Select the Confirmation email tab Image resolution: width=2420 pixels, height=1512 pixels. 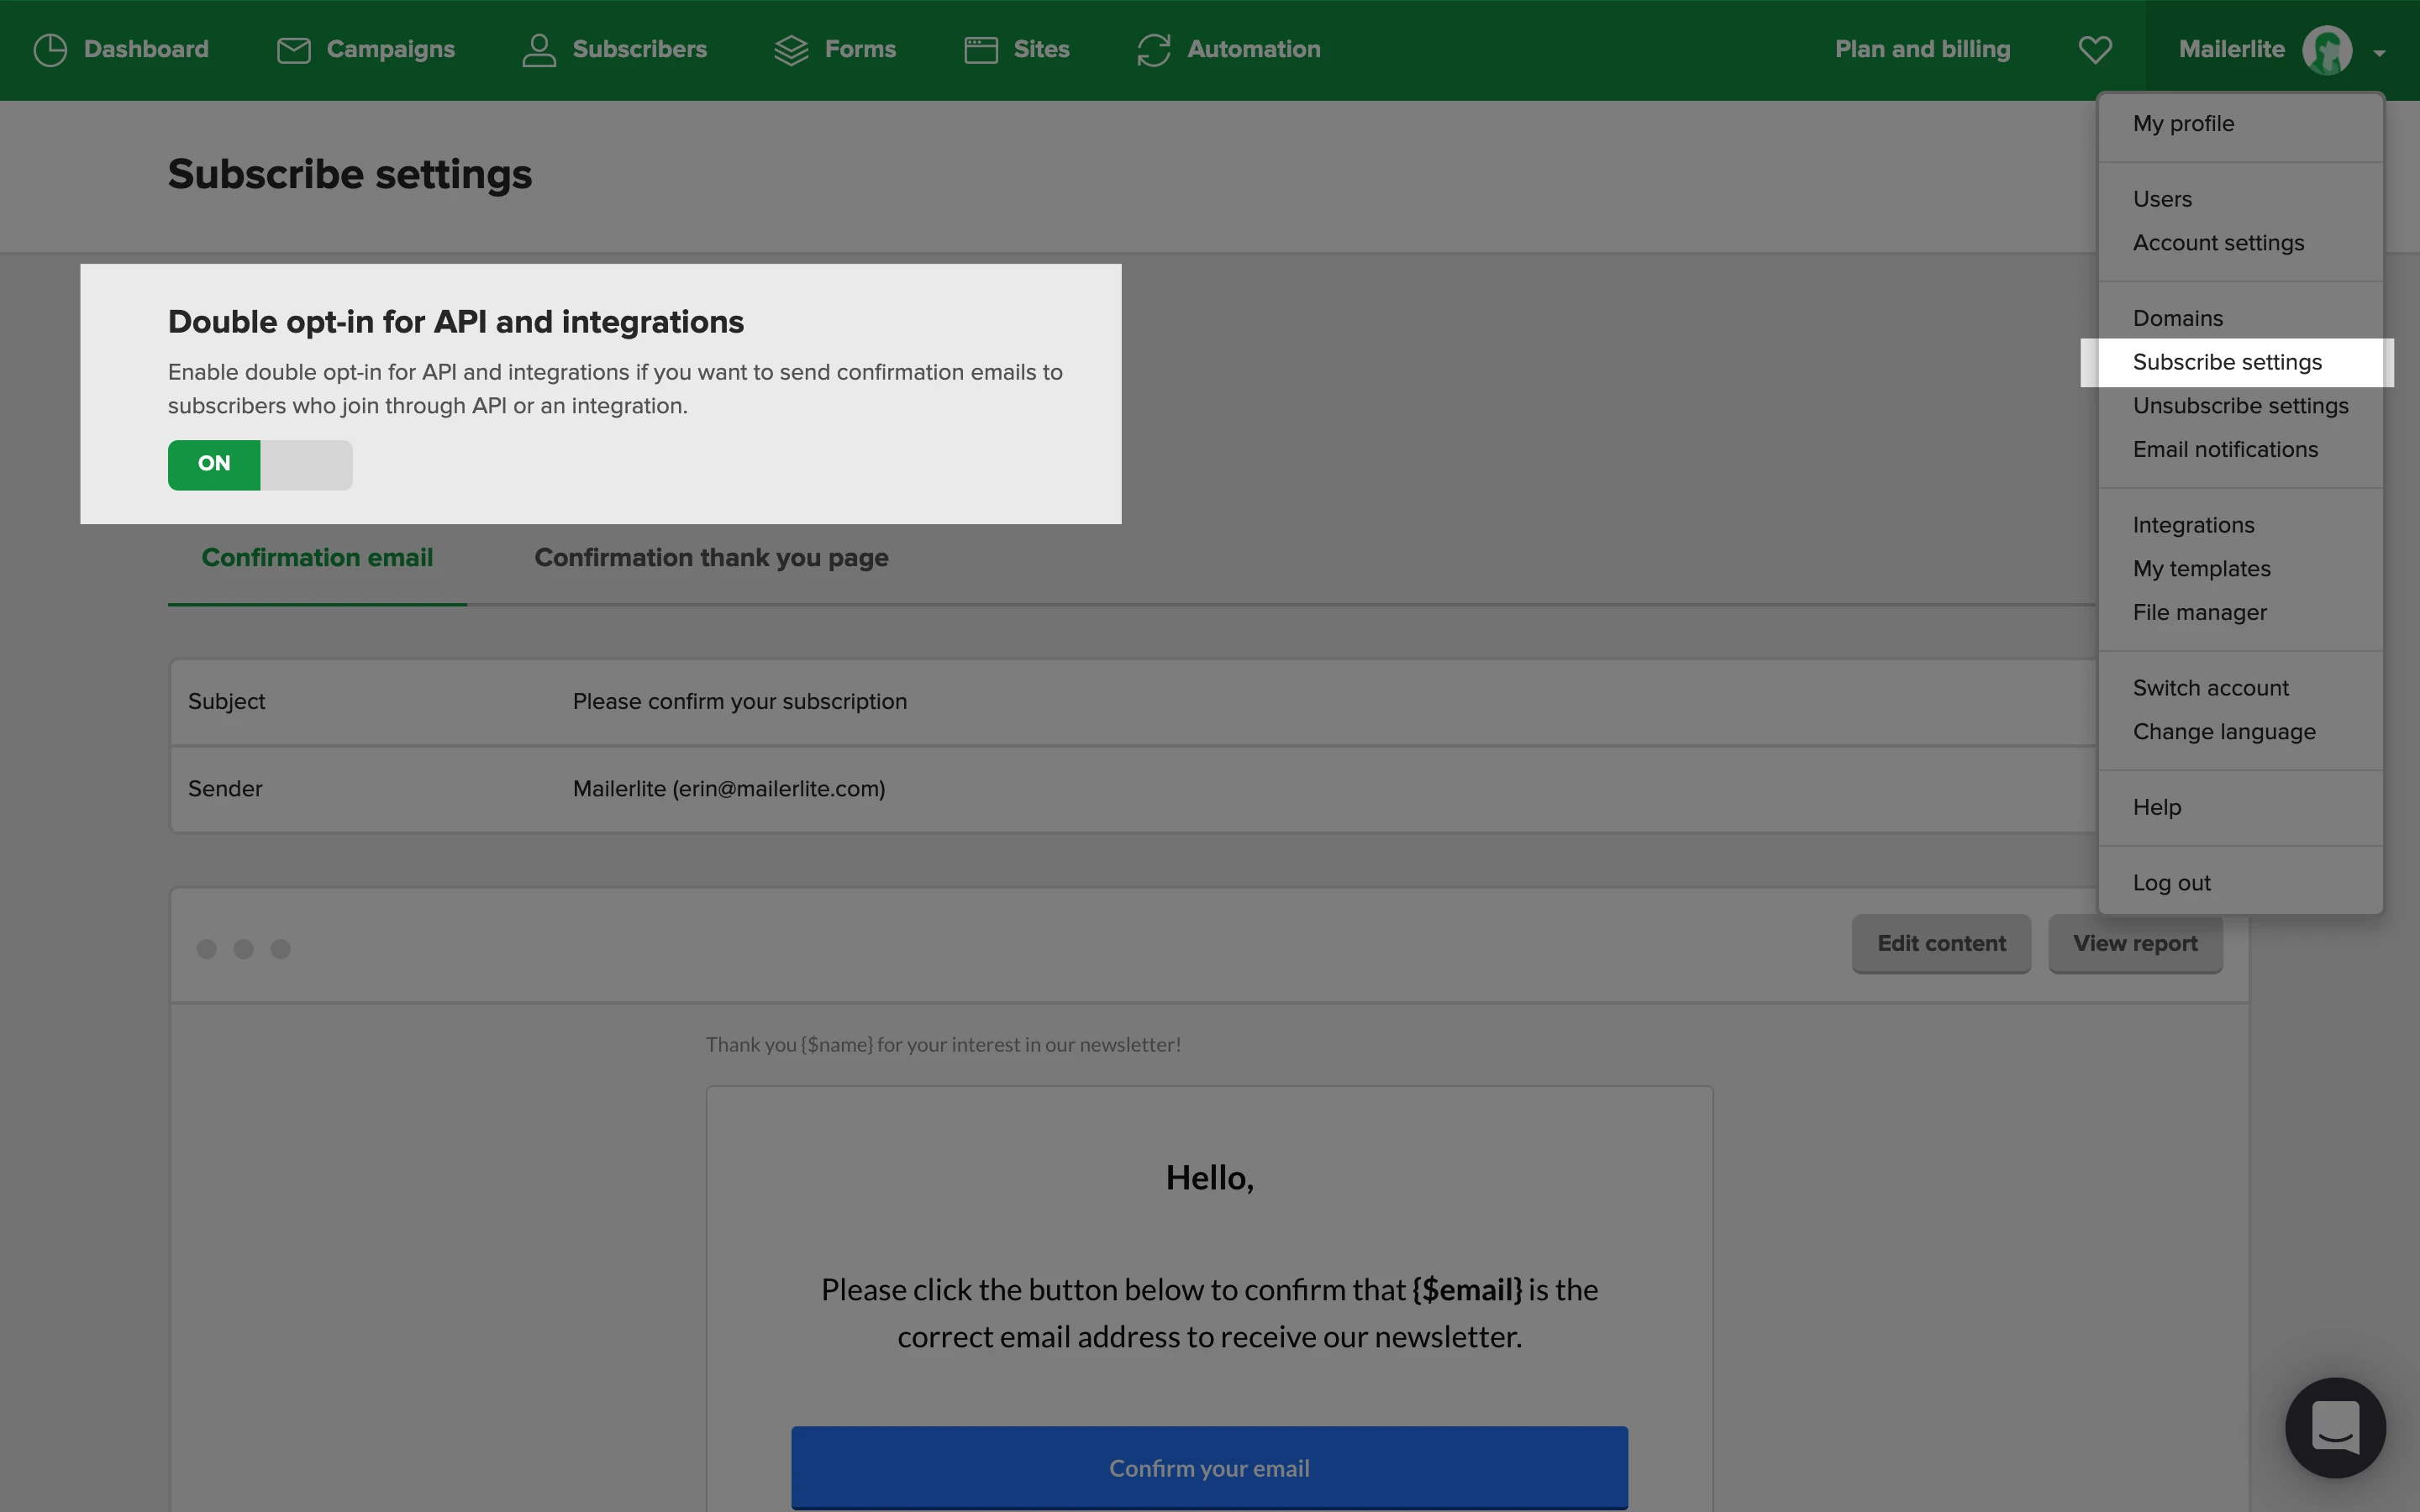click(x=317, y=558)
